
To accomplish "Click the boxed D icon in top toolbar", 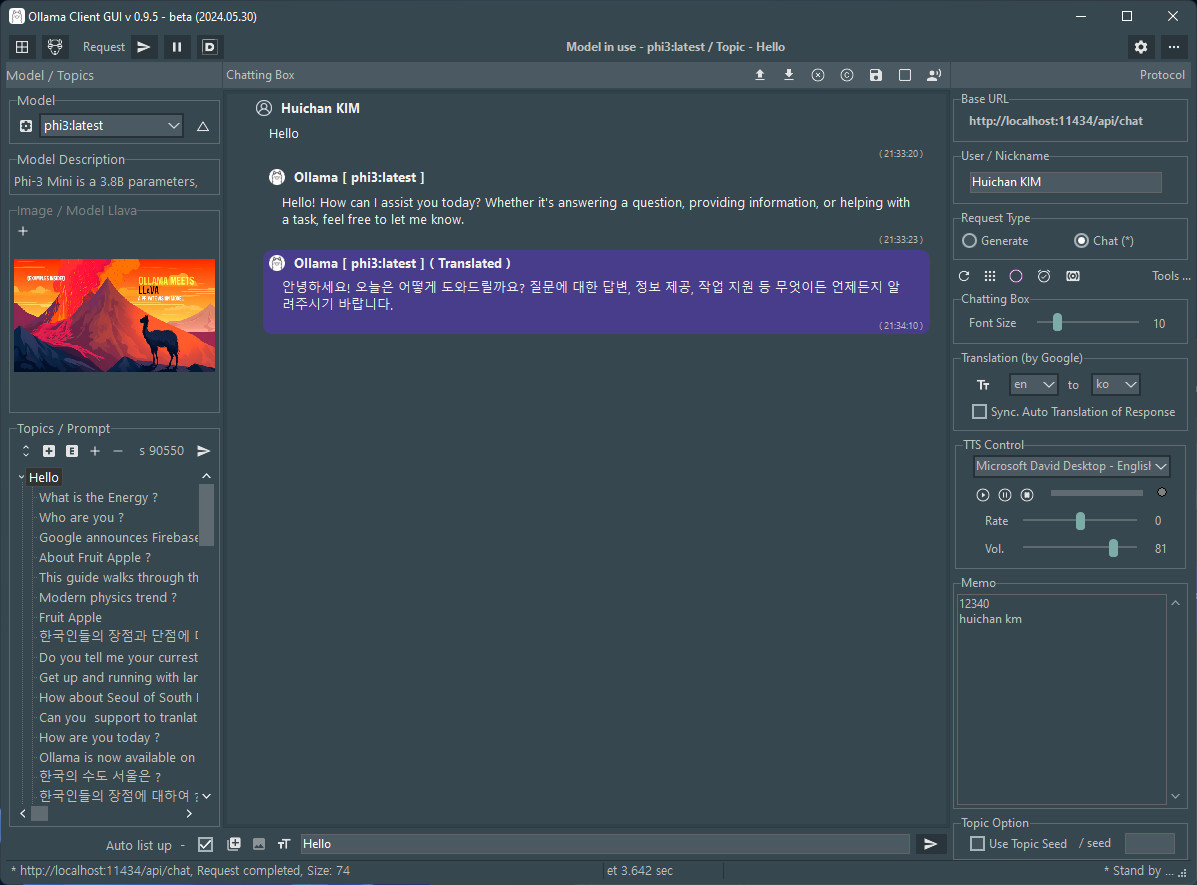I will click(x=209, y=47).
